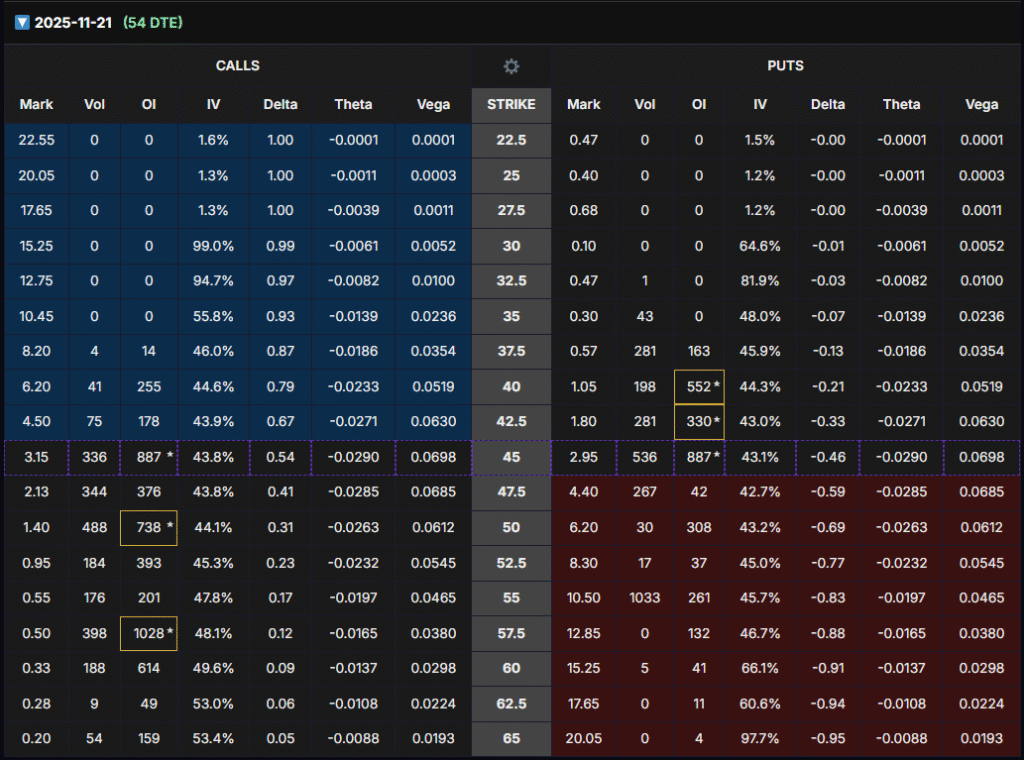This screenshot has height=760, width=1024.
Task: Click the 2025-11-21 expiration date label
Action: (x=73, y=22)
